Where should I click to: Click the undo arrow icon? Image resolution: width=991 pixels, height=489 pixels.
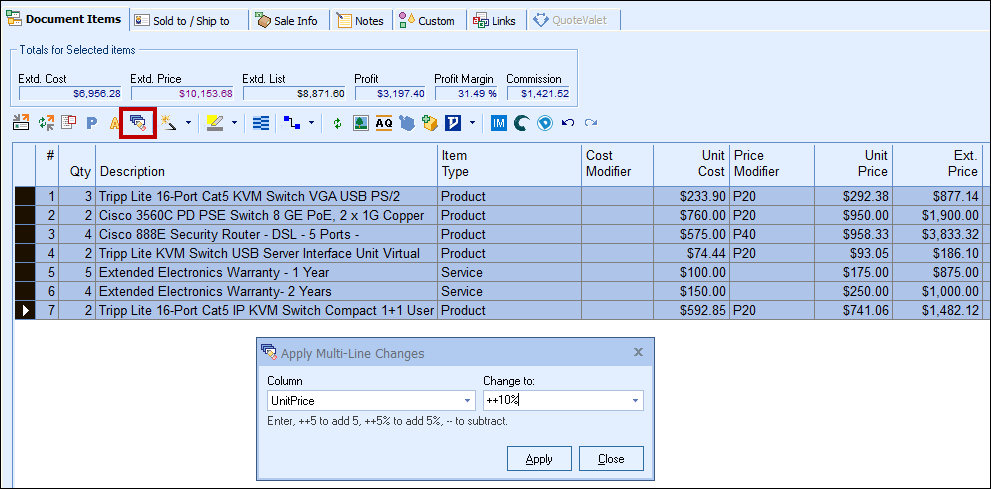tap(568, 123)
